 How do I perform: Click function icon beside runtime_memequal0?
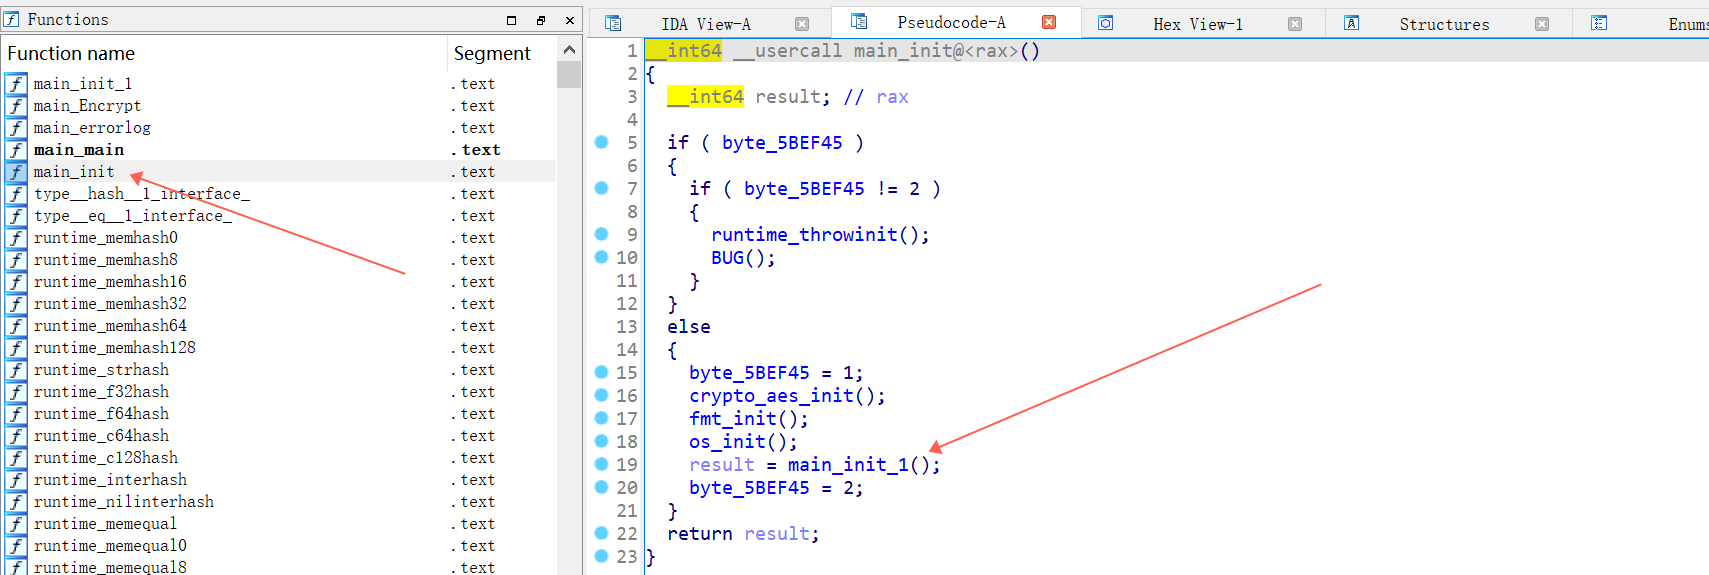point(16,546)
